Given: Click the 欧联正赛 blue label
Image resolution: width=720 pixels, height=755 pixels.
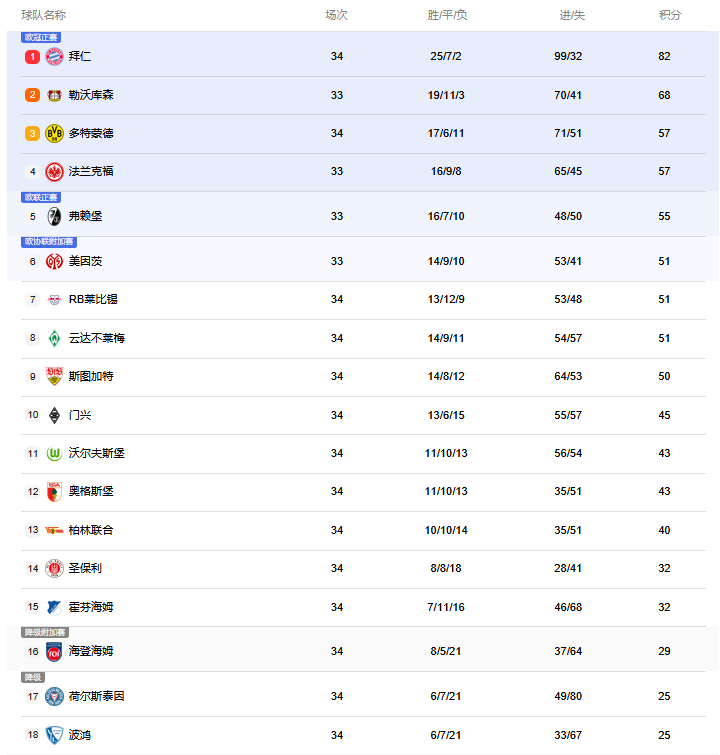Looking at the screenshot, I should coord(41,197).
